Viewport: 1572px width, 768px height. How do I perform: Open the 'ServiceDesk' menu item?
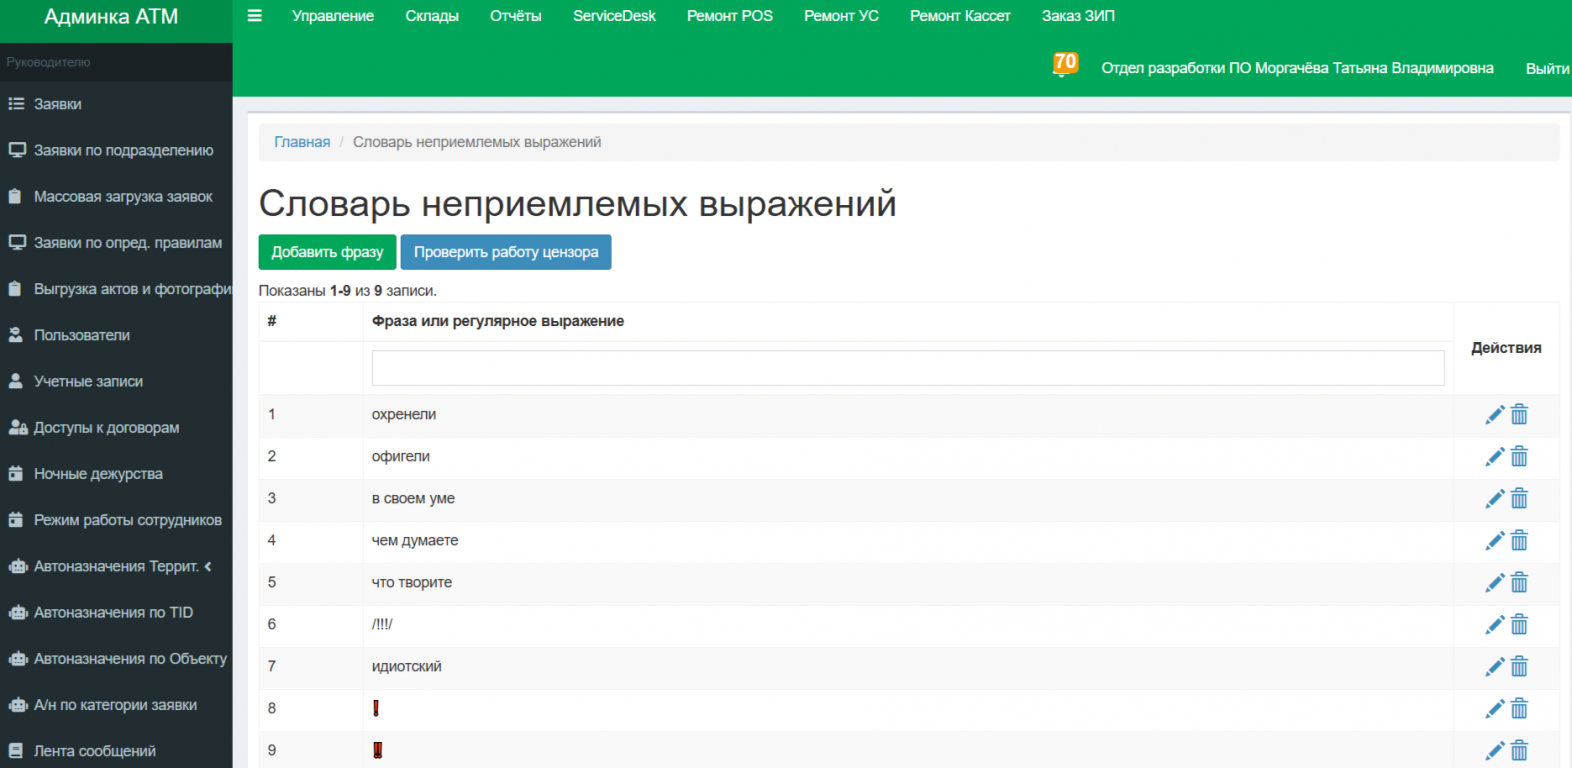(x=614, y=16)
